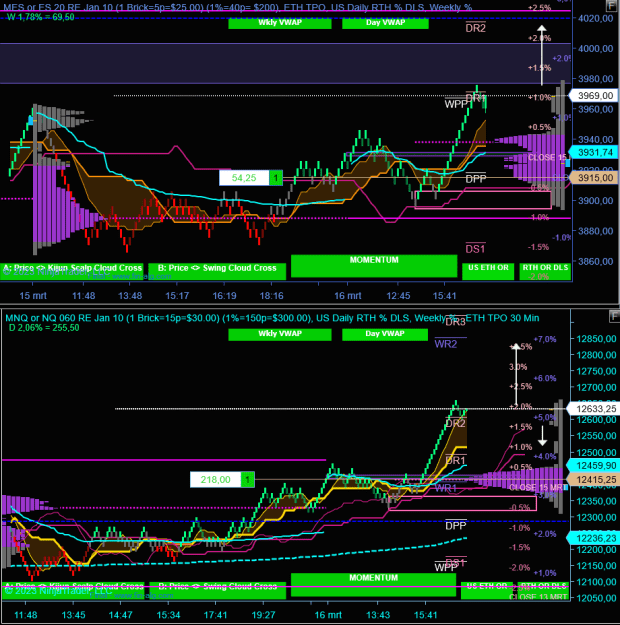This screenshot has height=625, width=620.
Task: Click 3860,00 on ES price axis
Action: (x=596, y=261)
